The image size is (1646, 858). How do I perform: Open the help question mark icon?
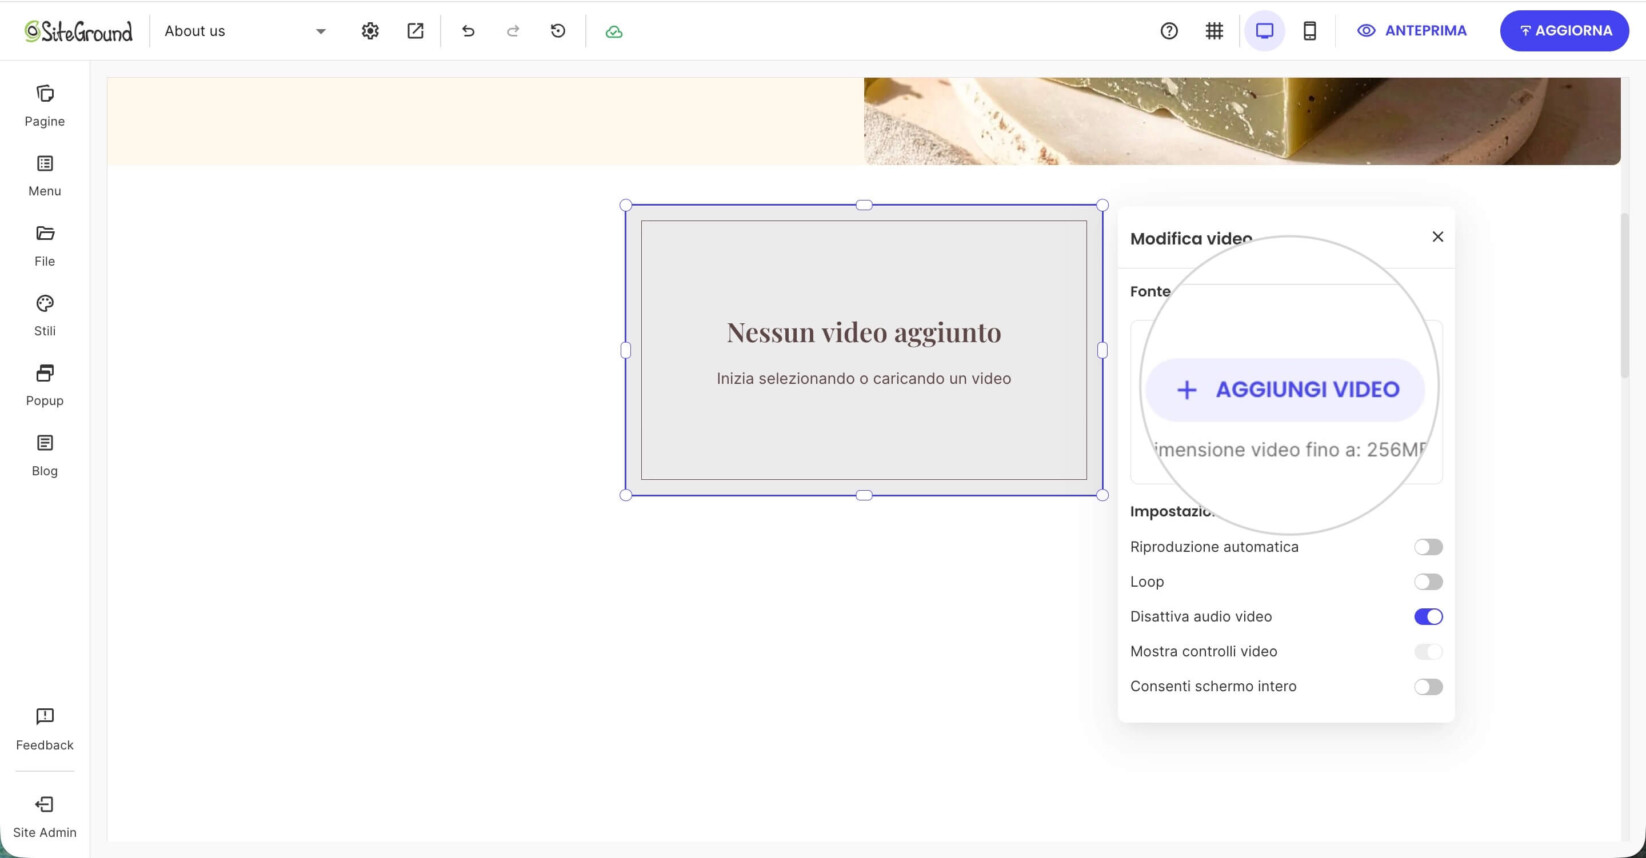(1169, 31)
